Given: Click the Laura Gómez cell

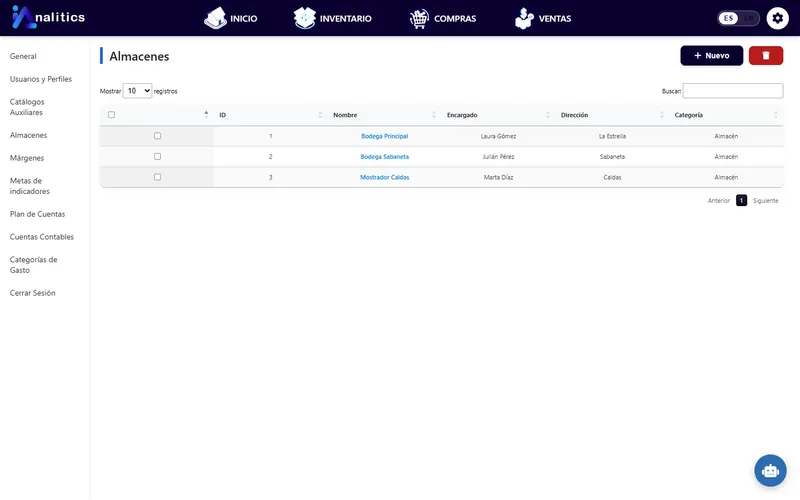Looking at the screenshot, I should (498, 136).
